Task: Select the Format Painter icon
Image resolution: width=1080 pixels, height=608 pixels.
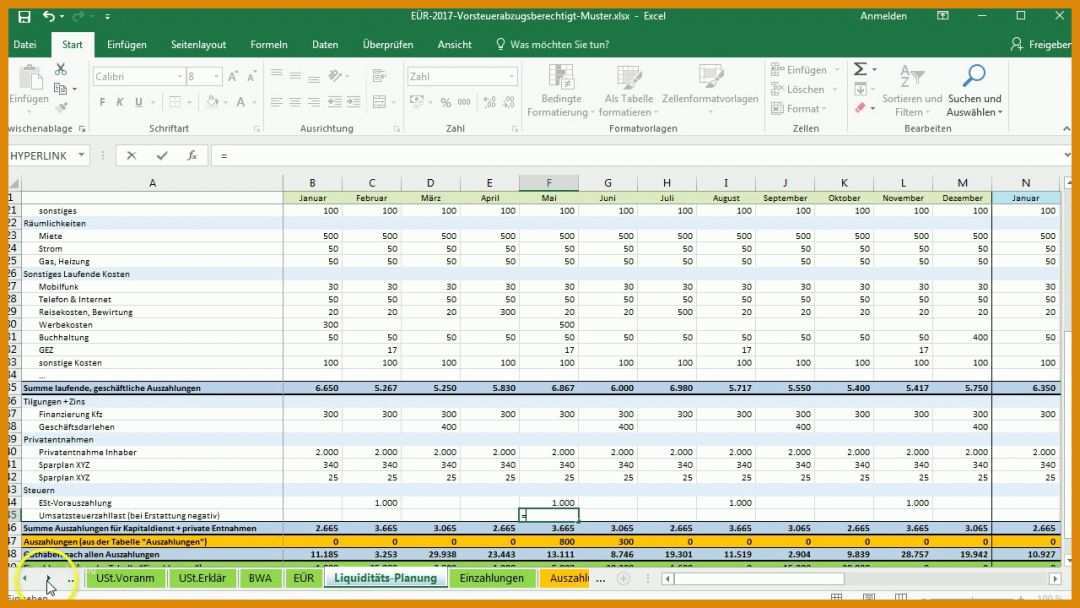Action: tap(62, 105)
